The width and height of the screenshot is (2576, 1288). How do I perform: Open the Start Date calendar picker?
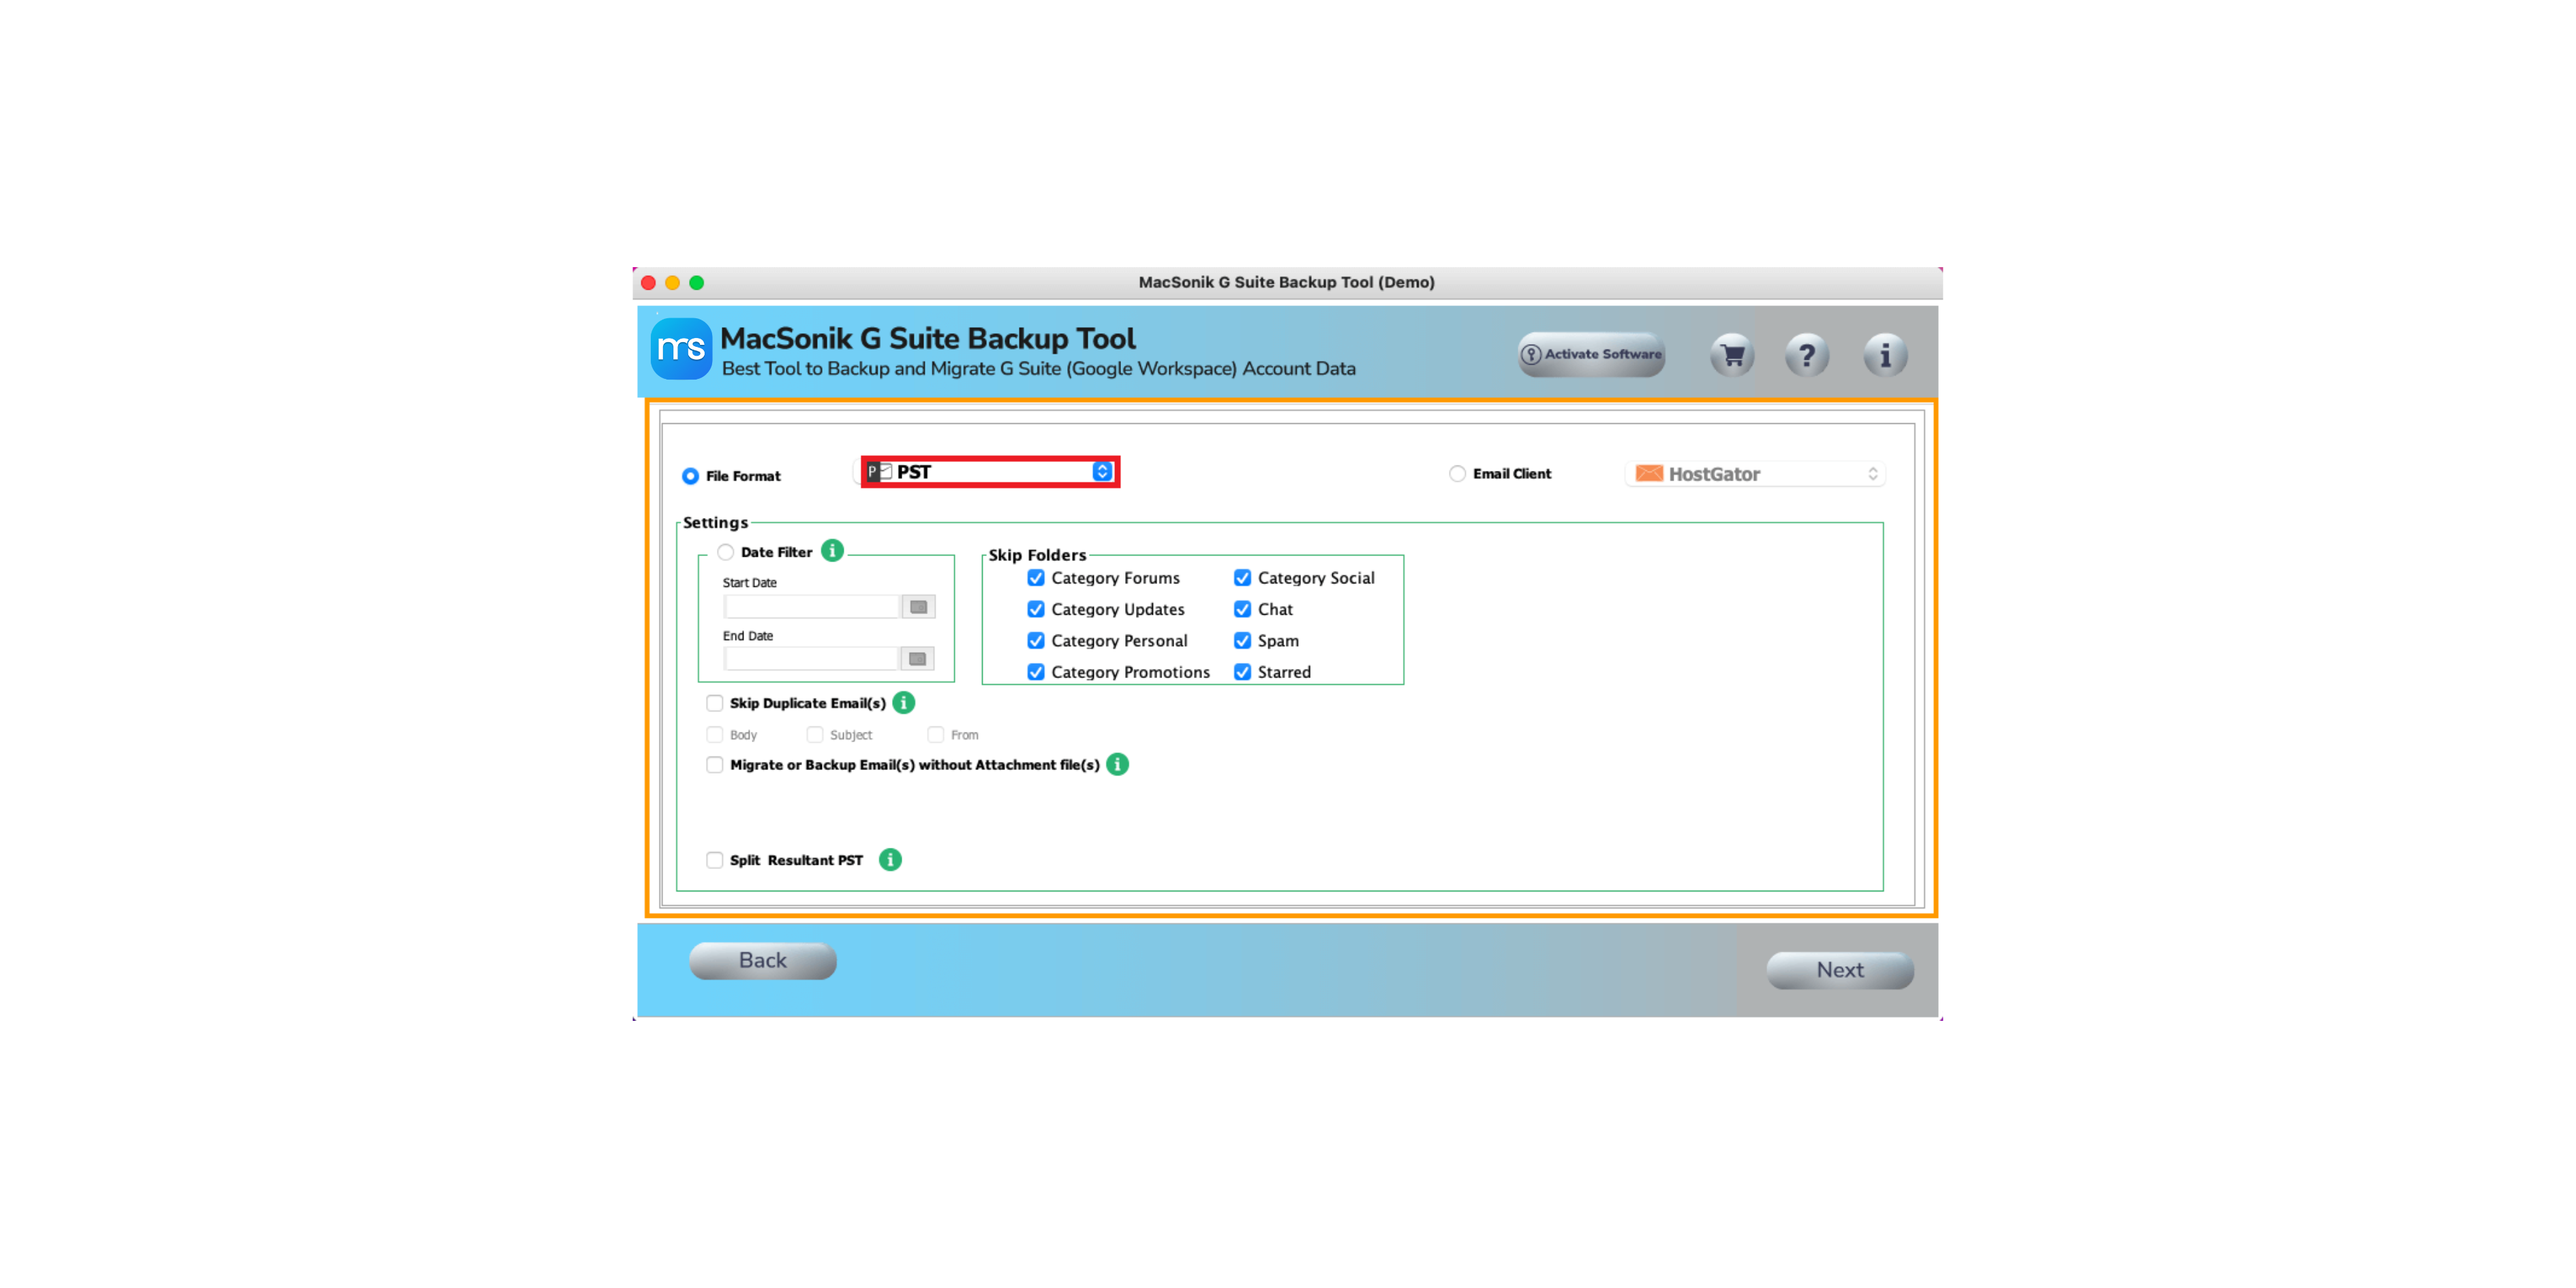(918, 607)
